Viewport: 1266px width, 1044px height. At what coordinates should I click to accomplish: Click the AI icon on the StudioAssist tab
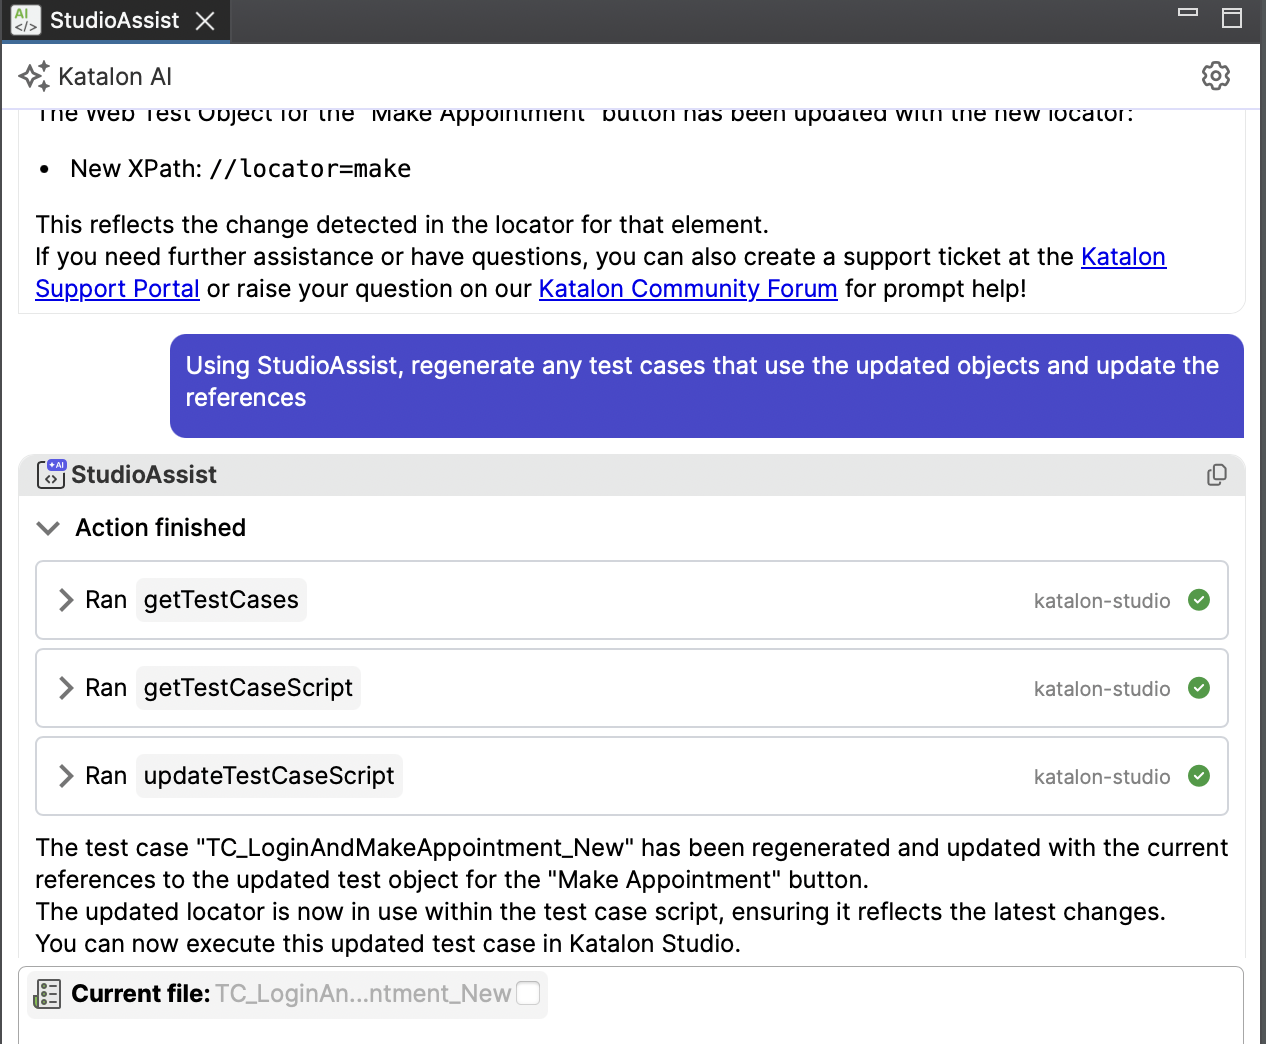26,20
